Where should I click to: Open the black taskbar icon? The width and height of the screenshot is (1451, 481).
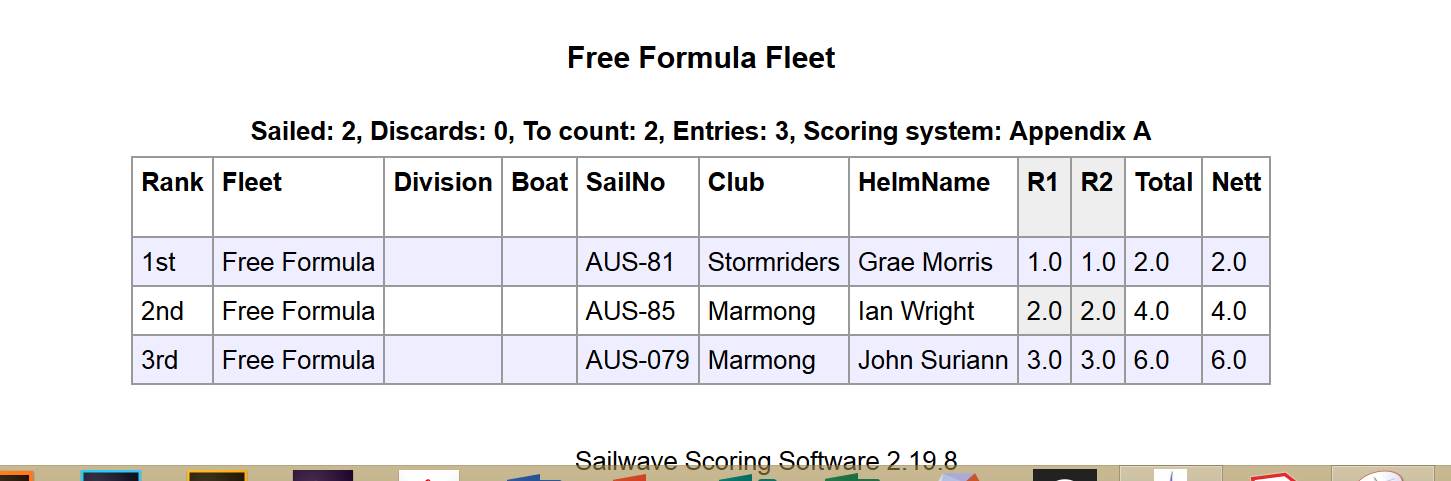tap(1062, 475)
